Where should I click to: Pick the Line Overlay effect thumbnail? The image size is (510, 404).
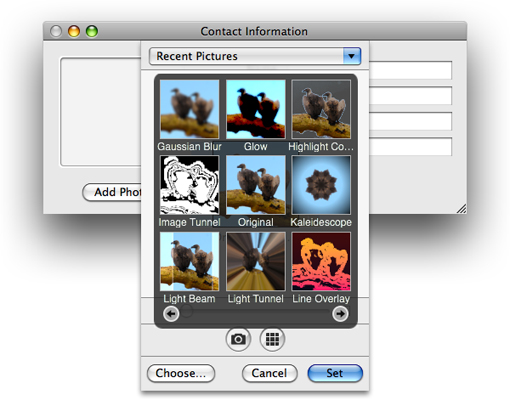point(321,261)
